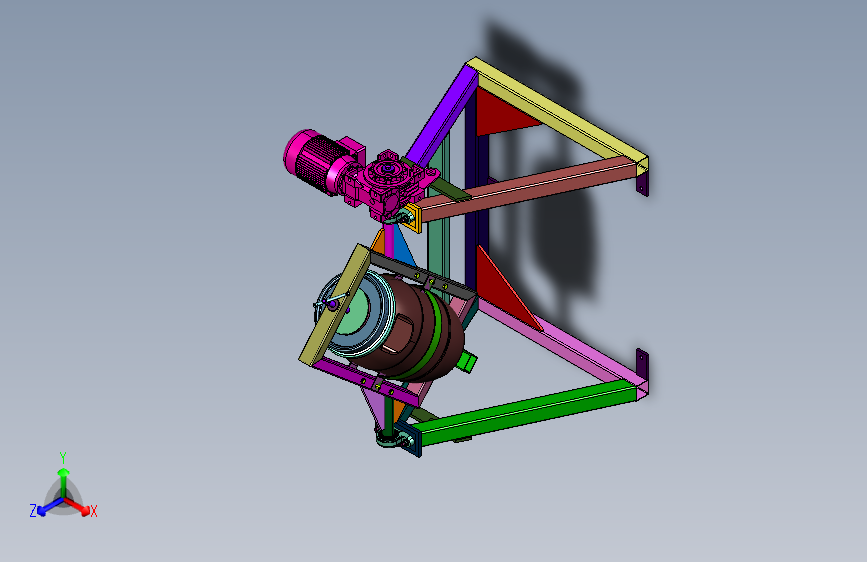Click the red X axis of the triad
The image size is (867, 562).
click(77, 506)
